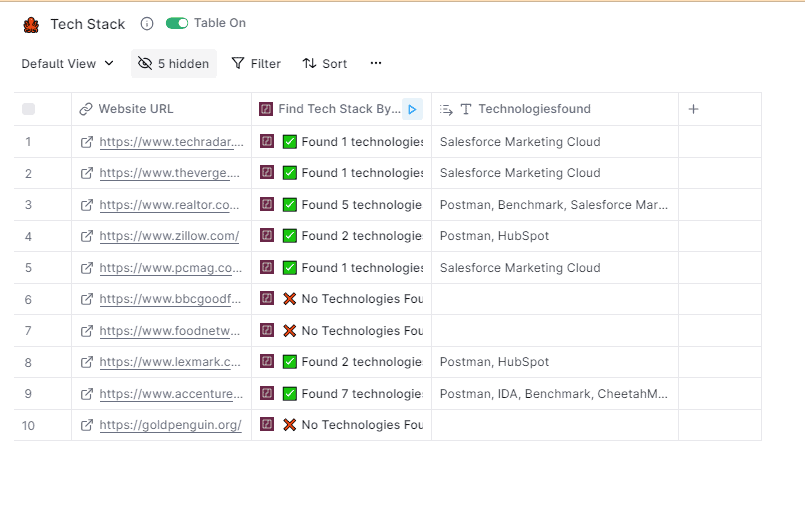Select Salesforce Marketing Cloud in pcmag row
The width and height of the screenshot is (805, 525).
[555, 268]
